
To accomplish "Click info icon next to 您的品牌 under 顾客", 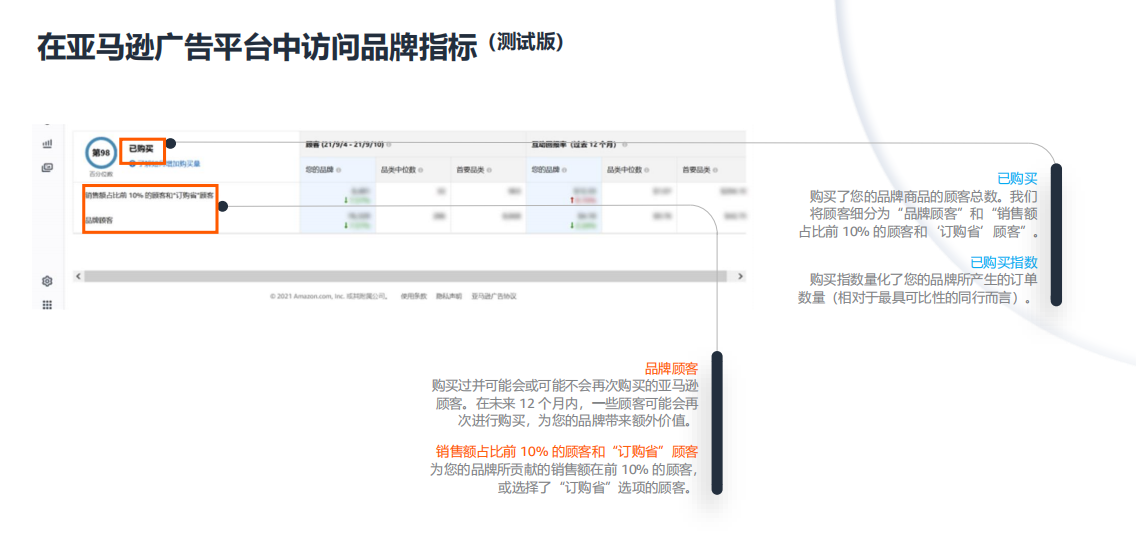I will (338, 170).
